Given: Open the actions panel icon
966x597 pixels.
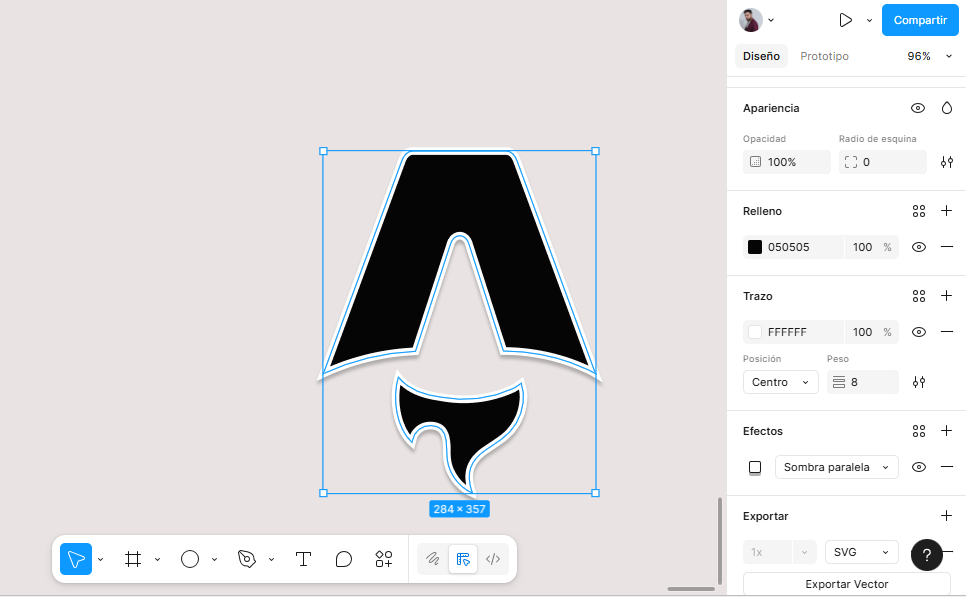Looking at the screenshot, I should (x=384, y=559).
